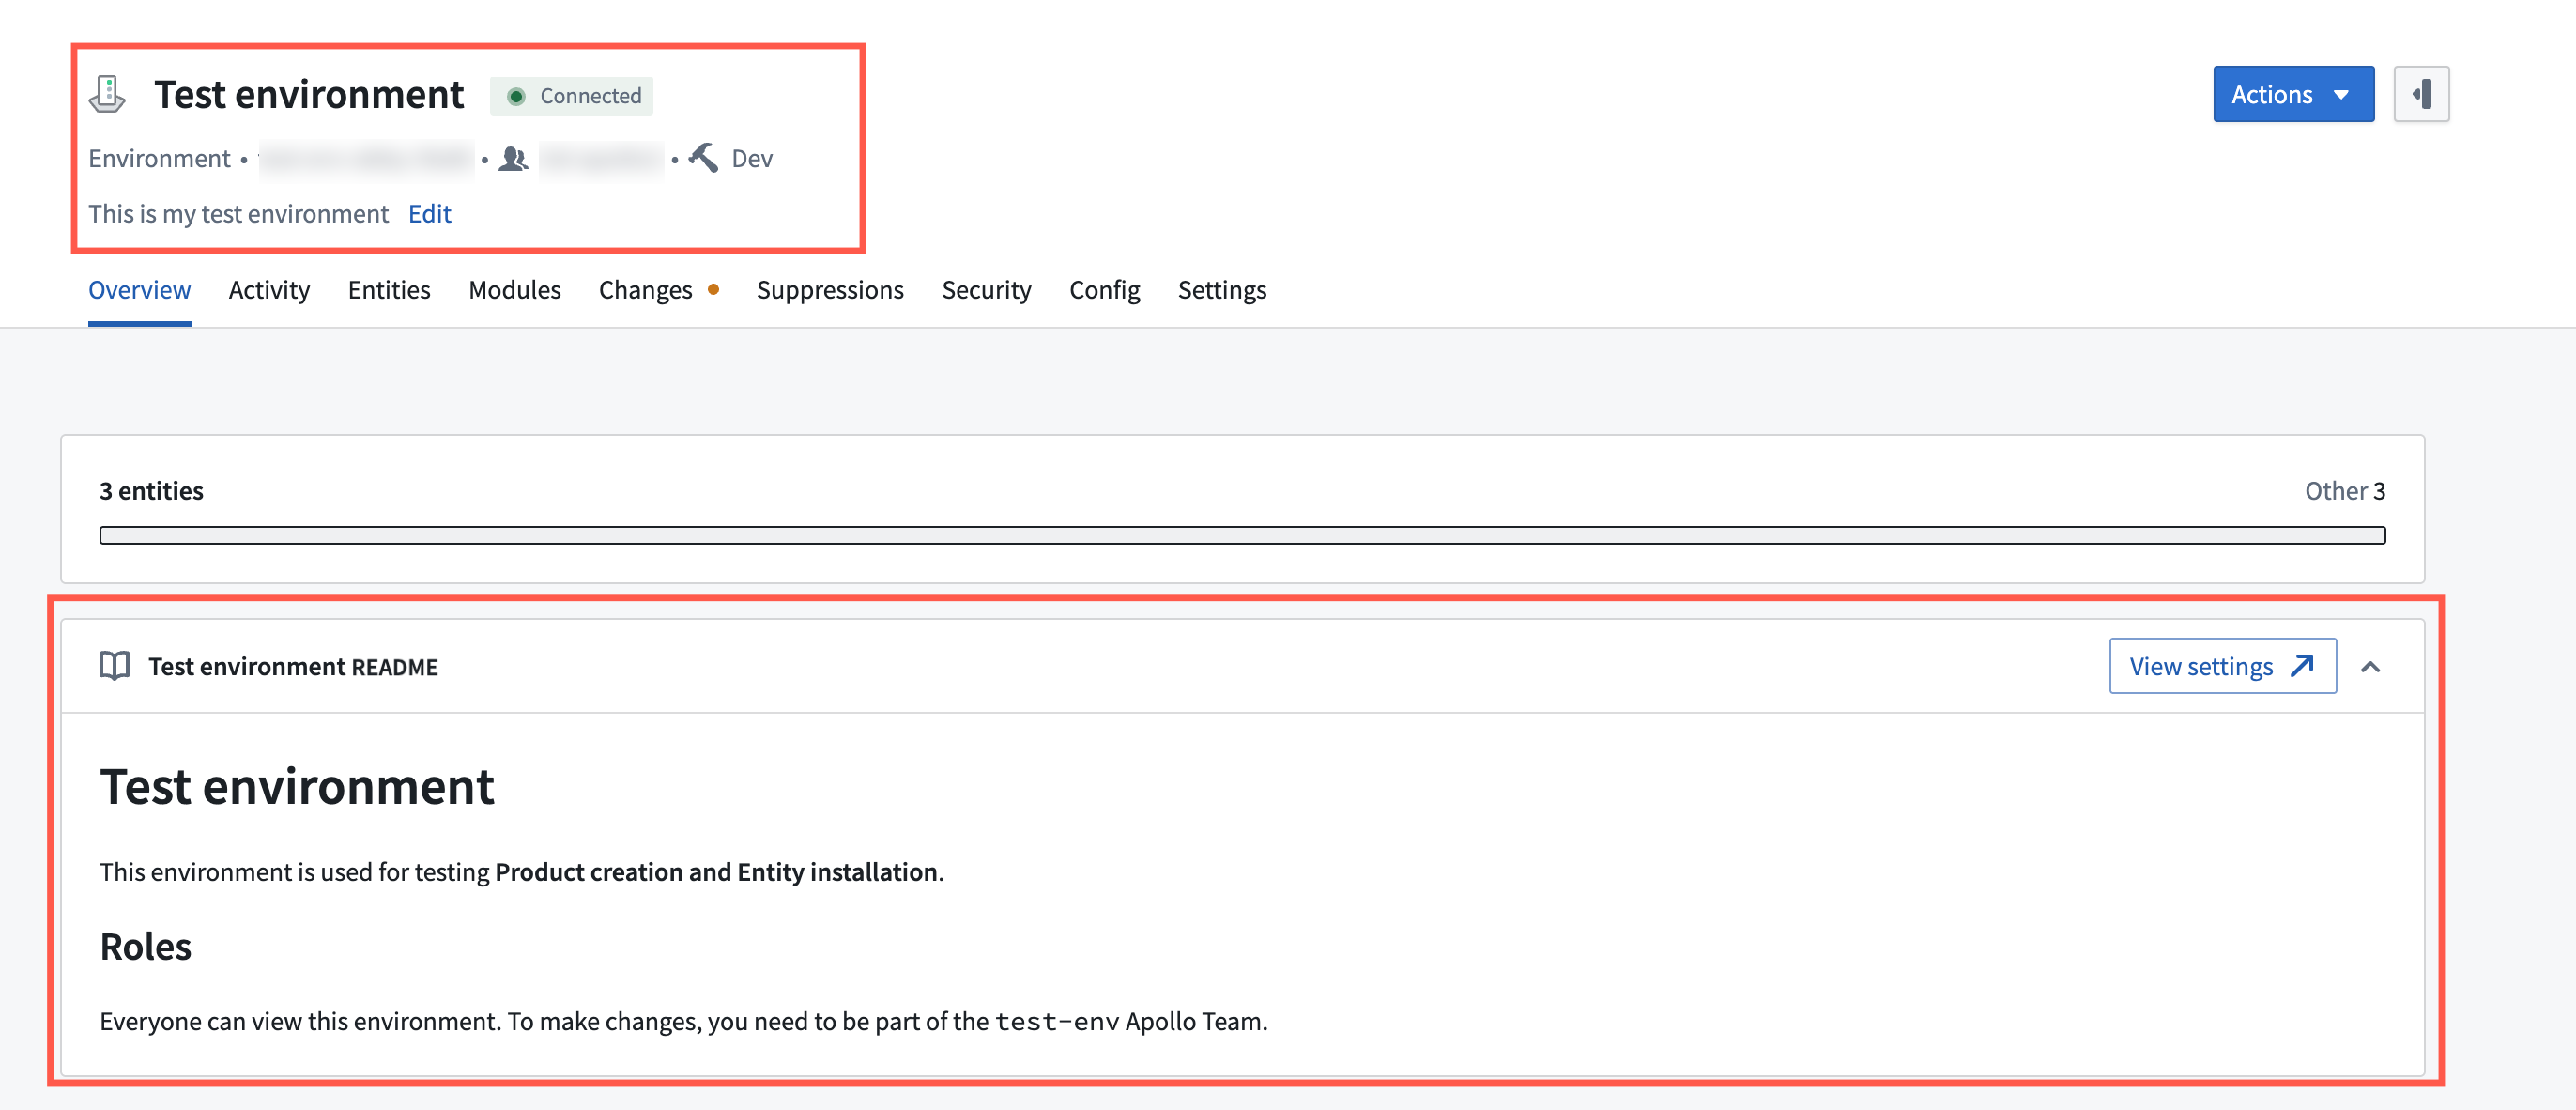Click the 'Other 3' label
Screen dimensions: 2576x1110
pos(2345,491)
